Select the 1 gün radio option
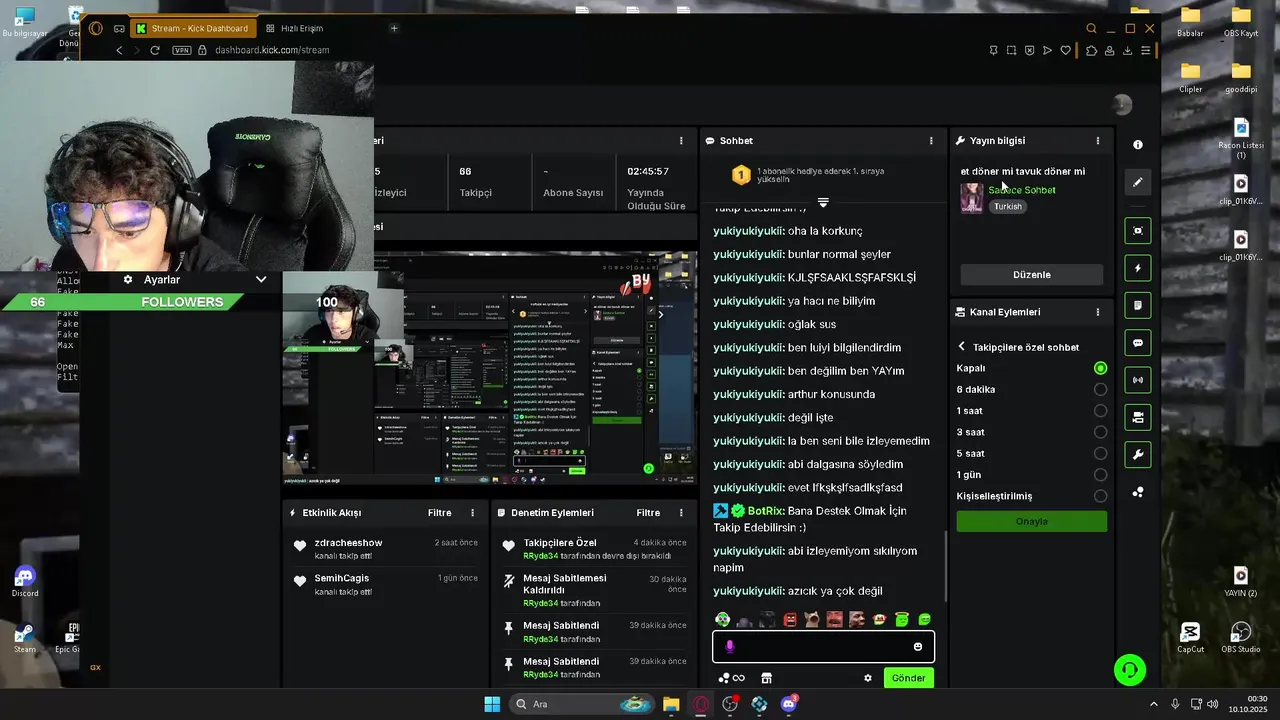The width and height of the screenshot is (1280, 720). [x=1100, y=475]
